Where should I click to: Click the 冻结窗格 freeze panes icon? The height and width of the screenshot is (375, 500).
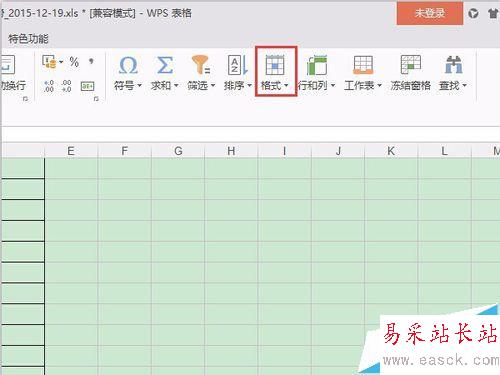(x=411, y=65)
